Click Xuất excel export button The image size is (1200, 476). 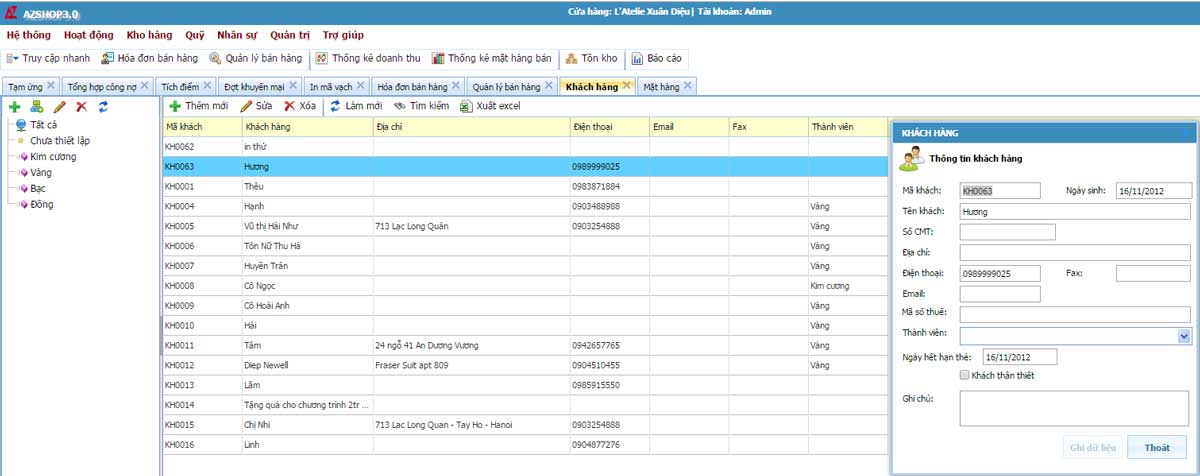(x=490, y=105)
